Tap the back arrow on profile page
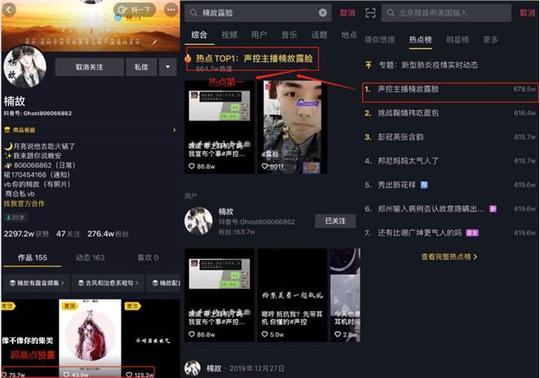Screen dimensions: 540x378 (x=9, y=10)
